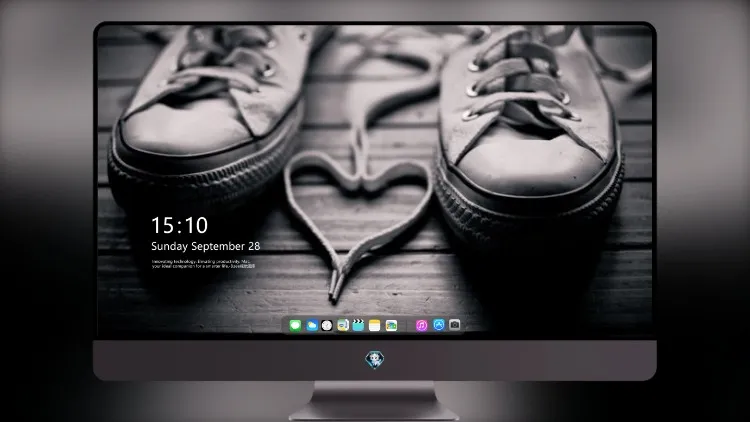Open the yellow Notes app
The image size is (750, 422).
pos(375,325)
